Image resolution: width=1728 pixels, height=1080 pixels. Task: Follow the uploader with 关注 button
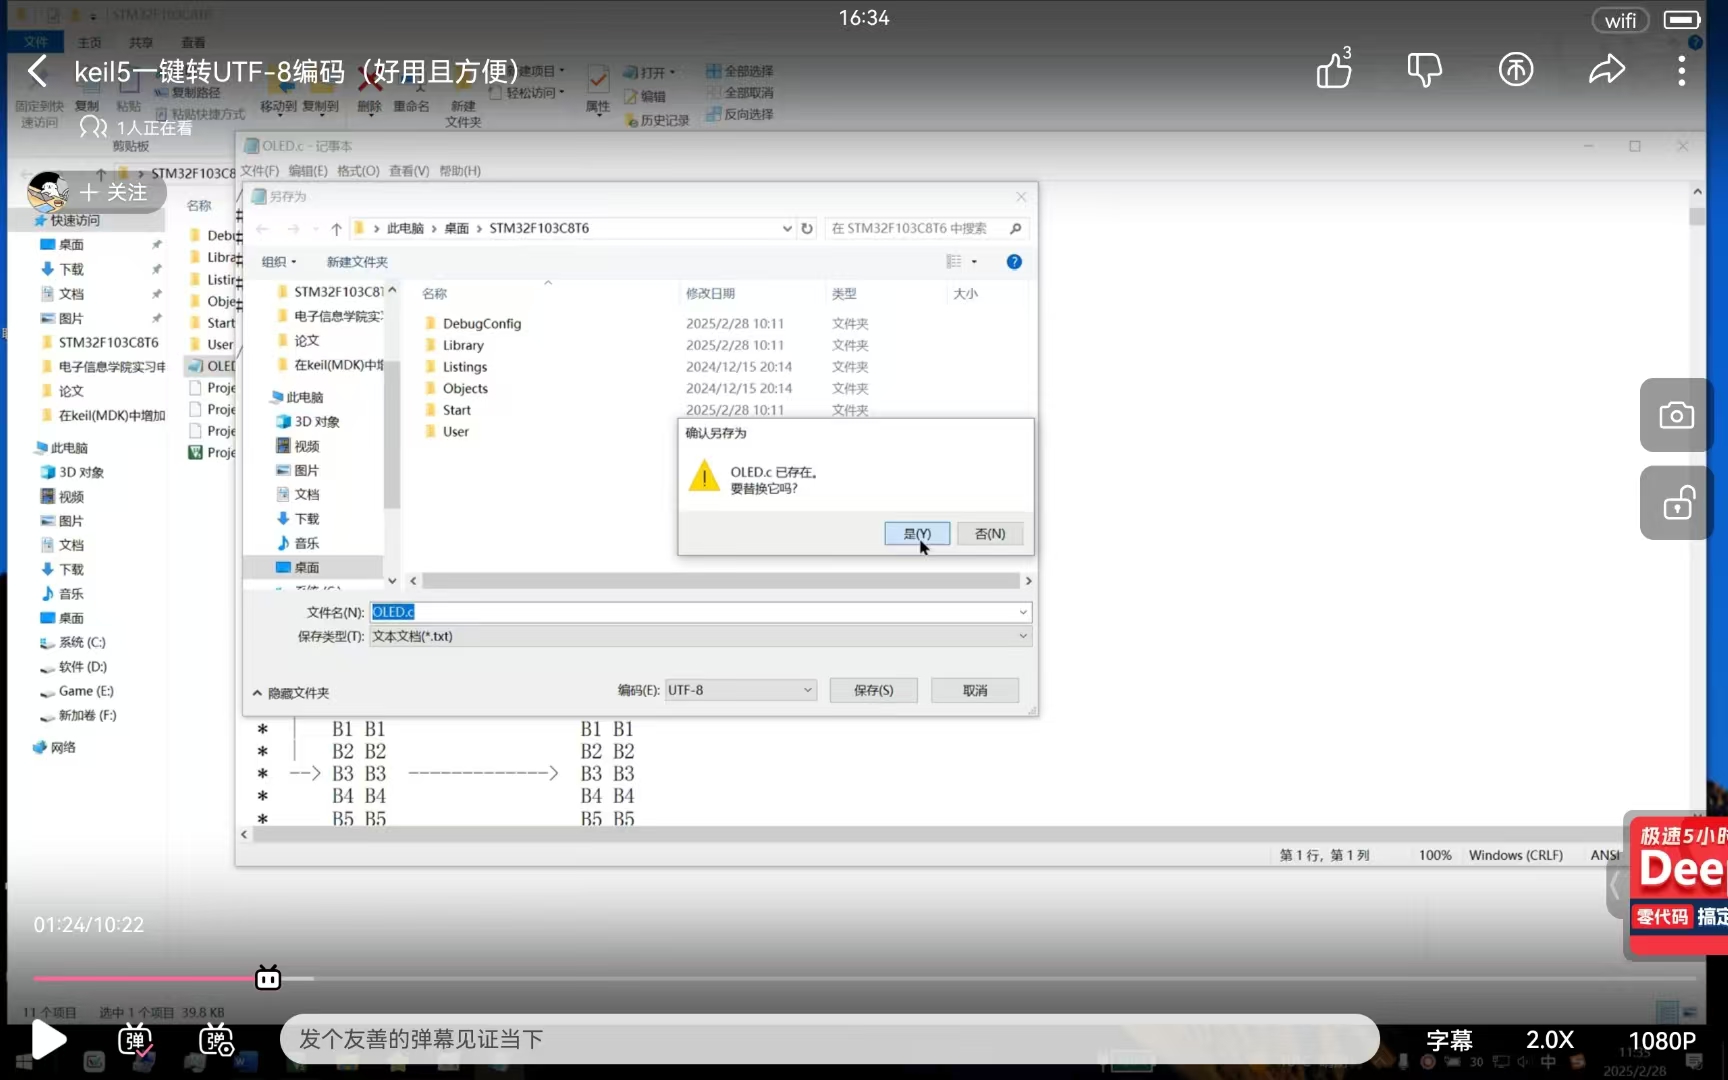click(x=112, y=192)
